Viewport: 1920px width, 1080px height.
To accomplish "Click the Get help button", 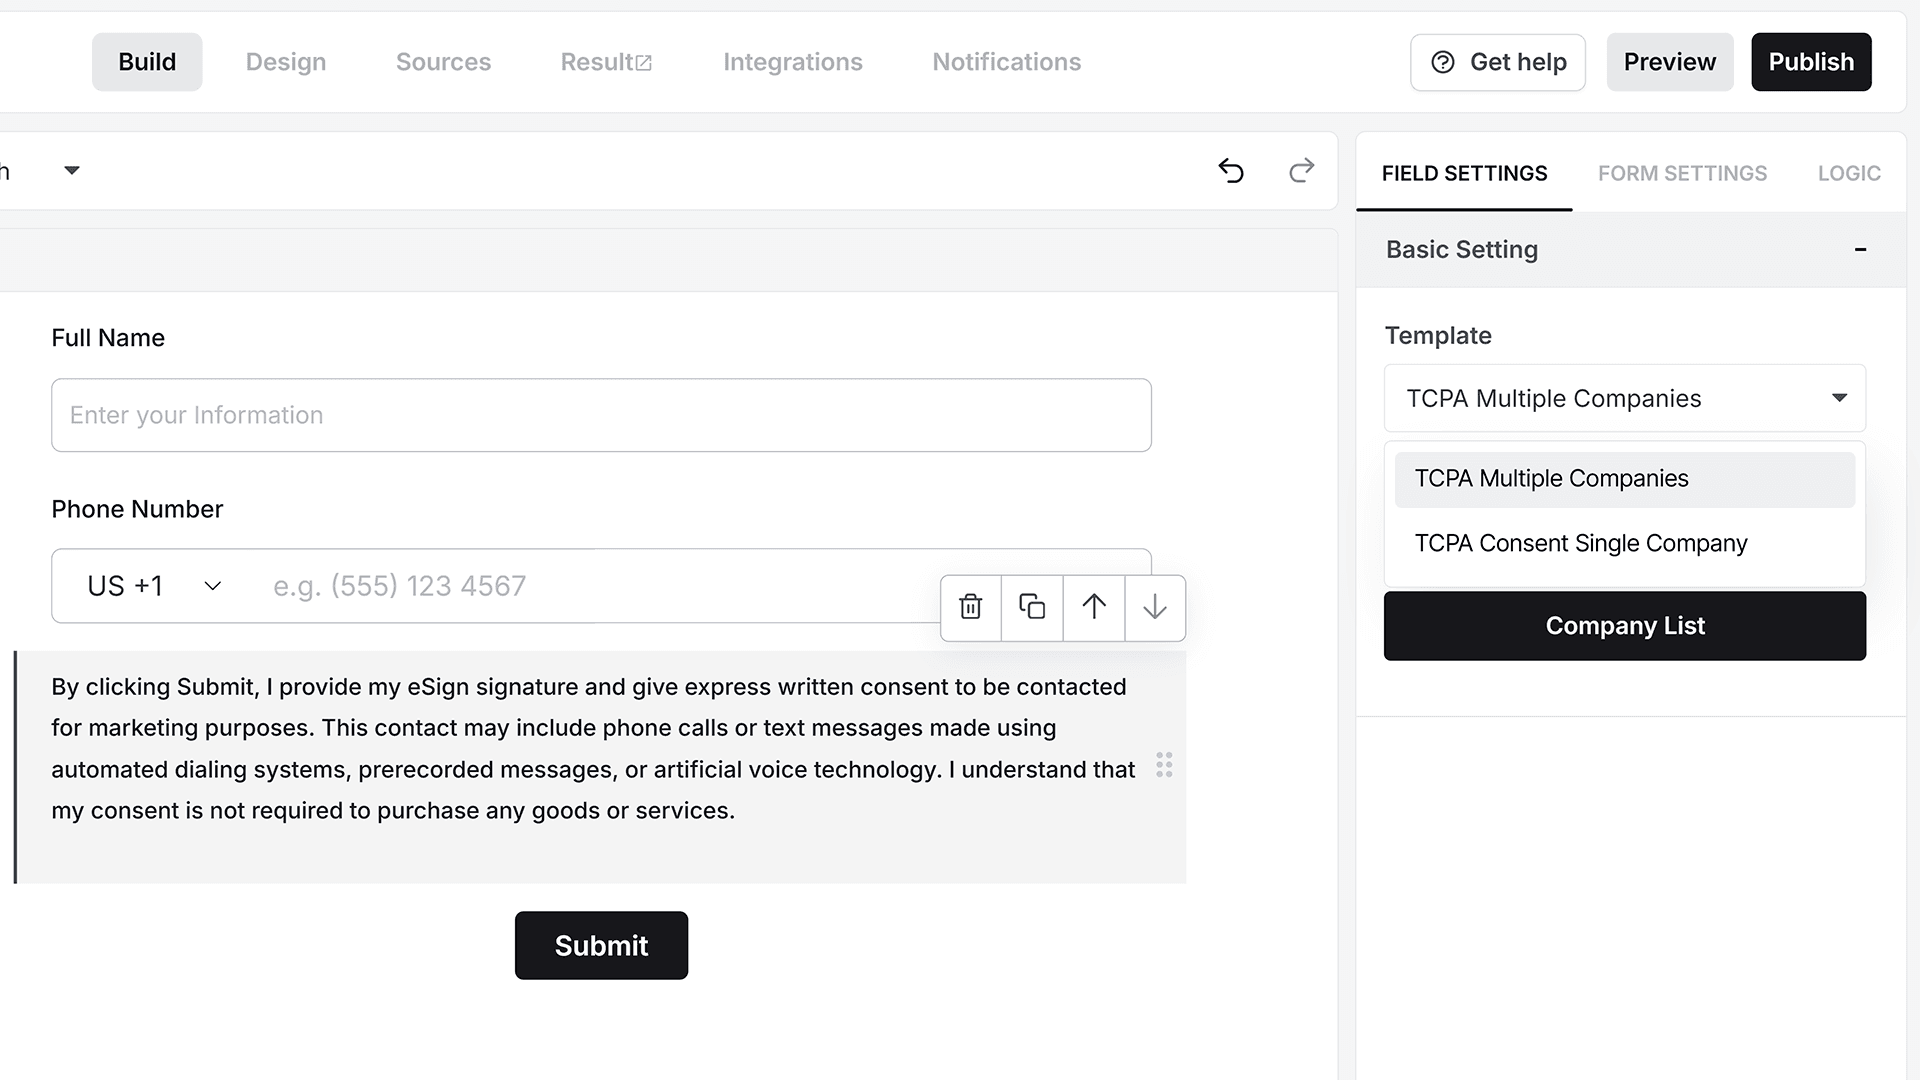I will pos(1498,62).
